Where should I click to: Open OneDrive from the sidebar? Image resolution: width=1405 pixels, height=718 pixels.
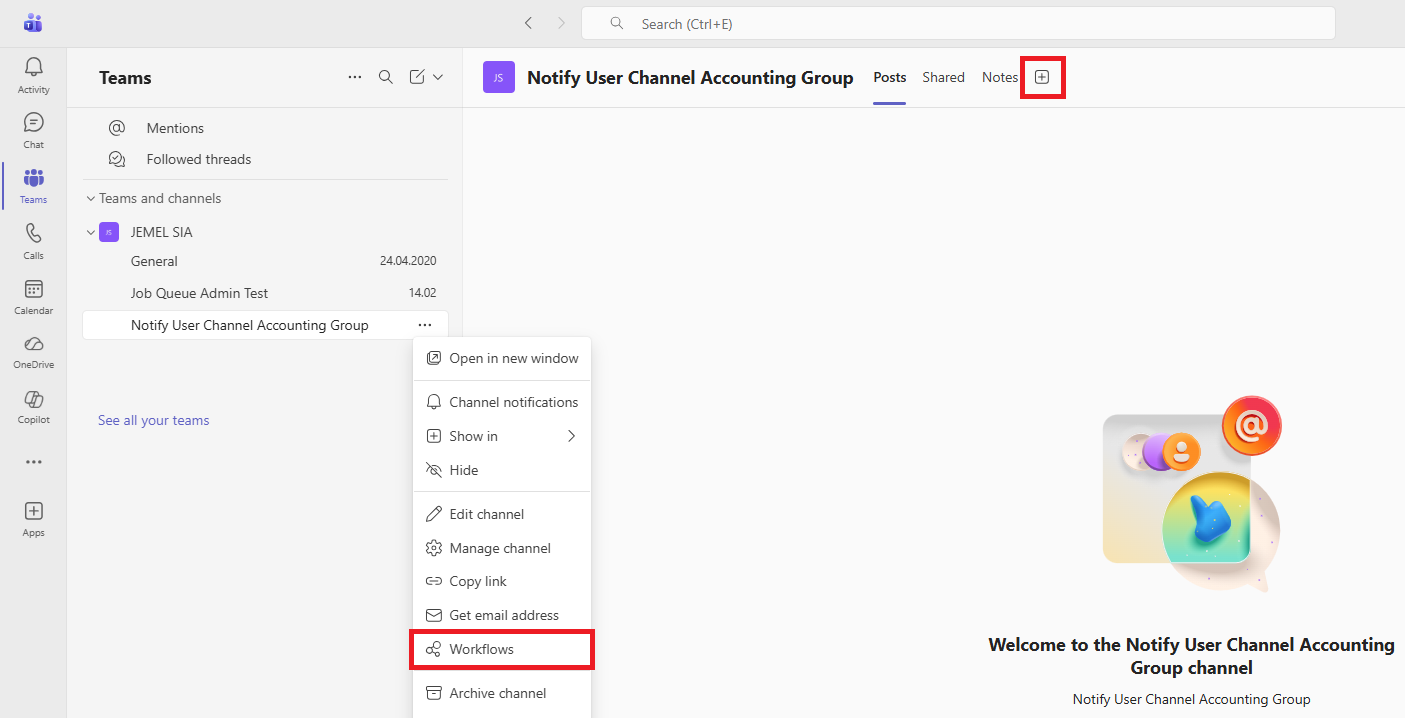(33, 351)
